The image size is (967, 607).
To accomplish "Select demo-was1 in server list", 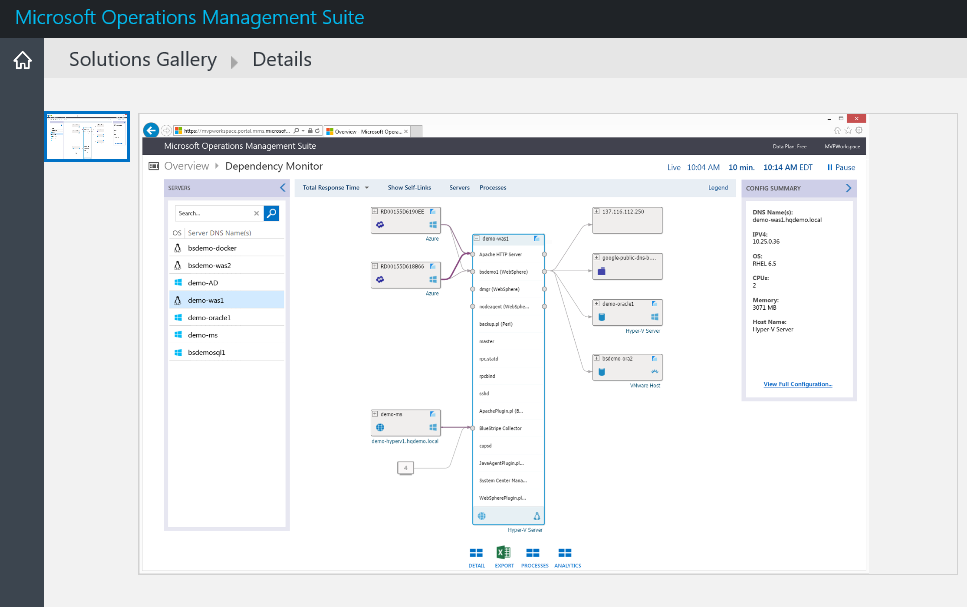I will pyautogui.click(x=226, y=300).
